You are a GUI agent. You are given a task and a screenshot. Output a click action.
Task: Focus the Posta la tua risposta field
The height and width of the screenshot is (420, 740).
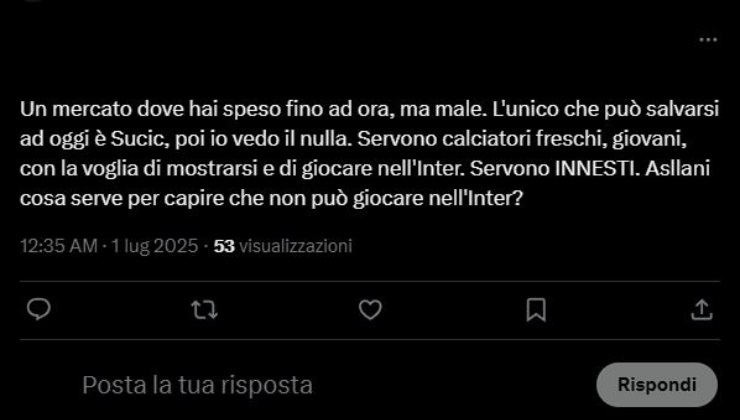pyautogui.click(x=197, y=385)
